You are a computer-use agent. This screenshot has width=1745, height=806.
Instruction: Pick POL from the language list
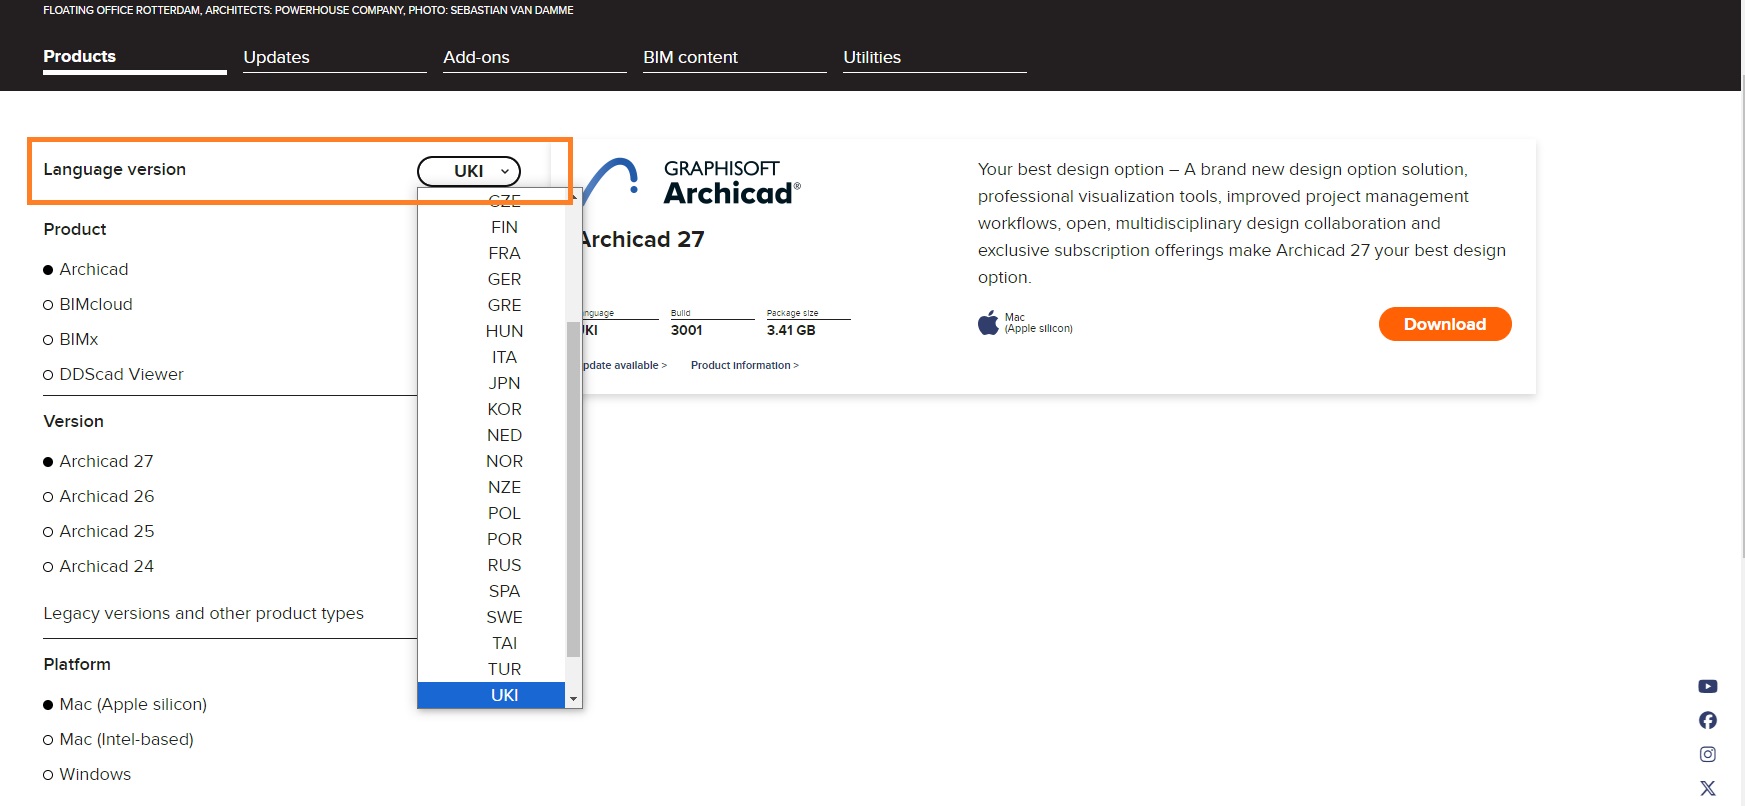pyautogui.click(x=492, y=513)
